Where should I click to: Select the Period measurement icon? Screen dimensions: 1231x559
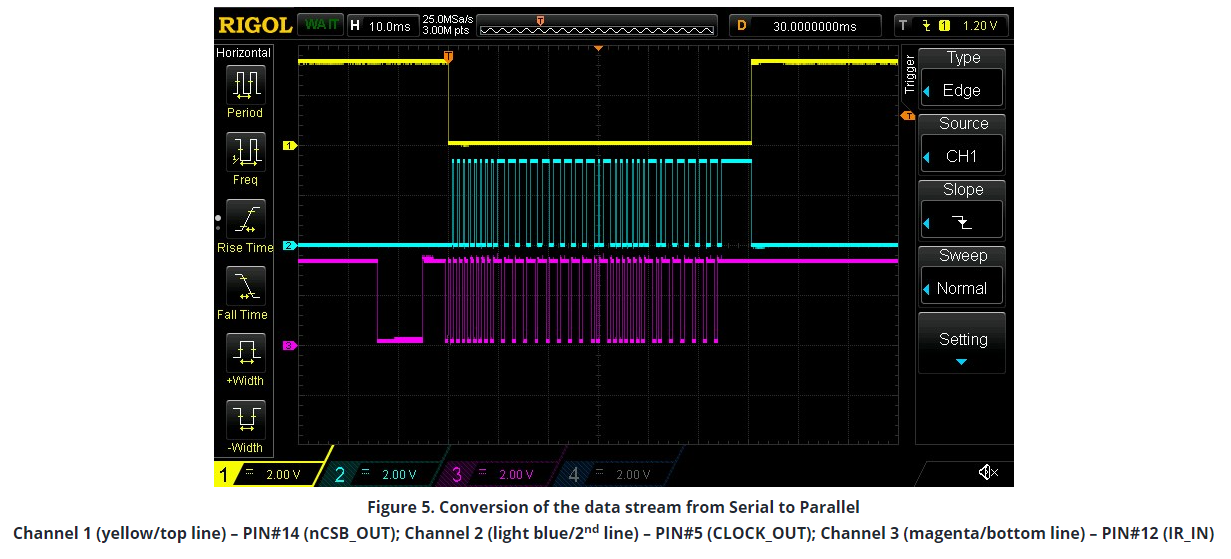click(245, 84)
